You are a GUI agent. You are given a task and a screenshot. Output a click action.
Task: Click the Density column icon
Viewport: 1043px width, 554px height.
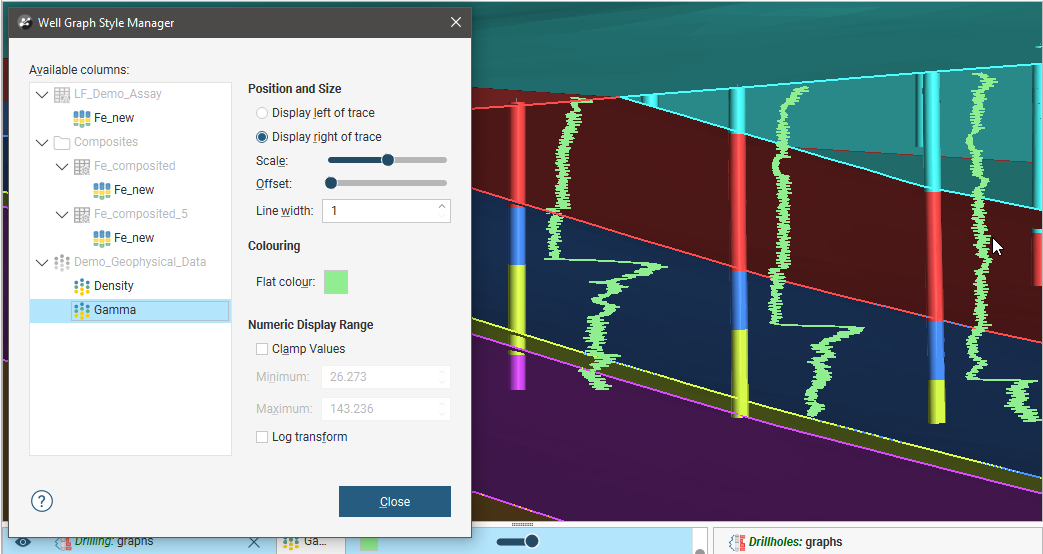[x=82, y=286]
